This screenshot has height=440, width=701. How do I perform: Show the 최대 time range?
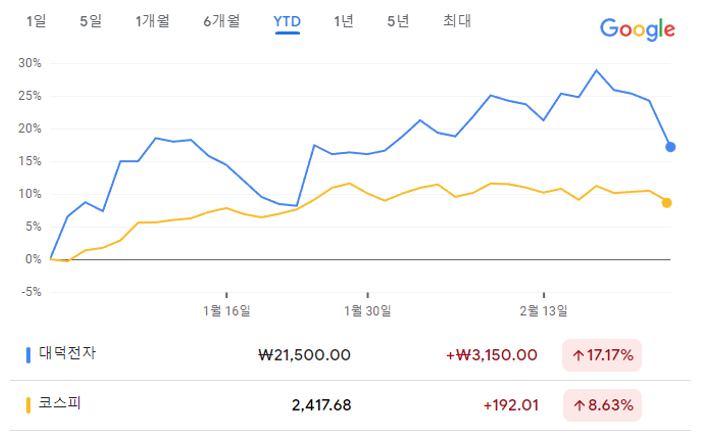tap(457, 21)
